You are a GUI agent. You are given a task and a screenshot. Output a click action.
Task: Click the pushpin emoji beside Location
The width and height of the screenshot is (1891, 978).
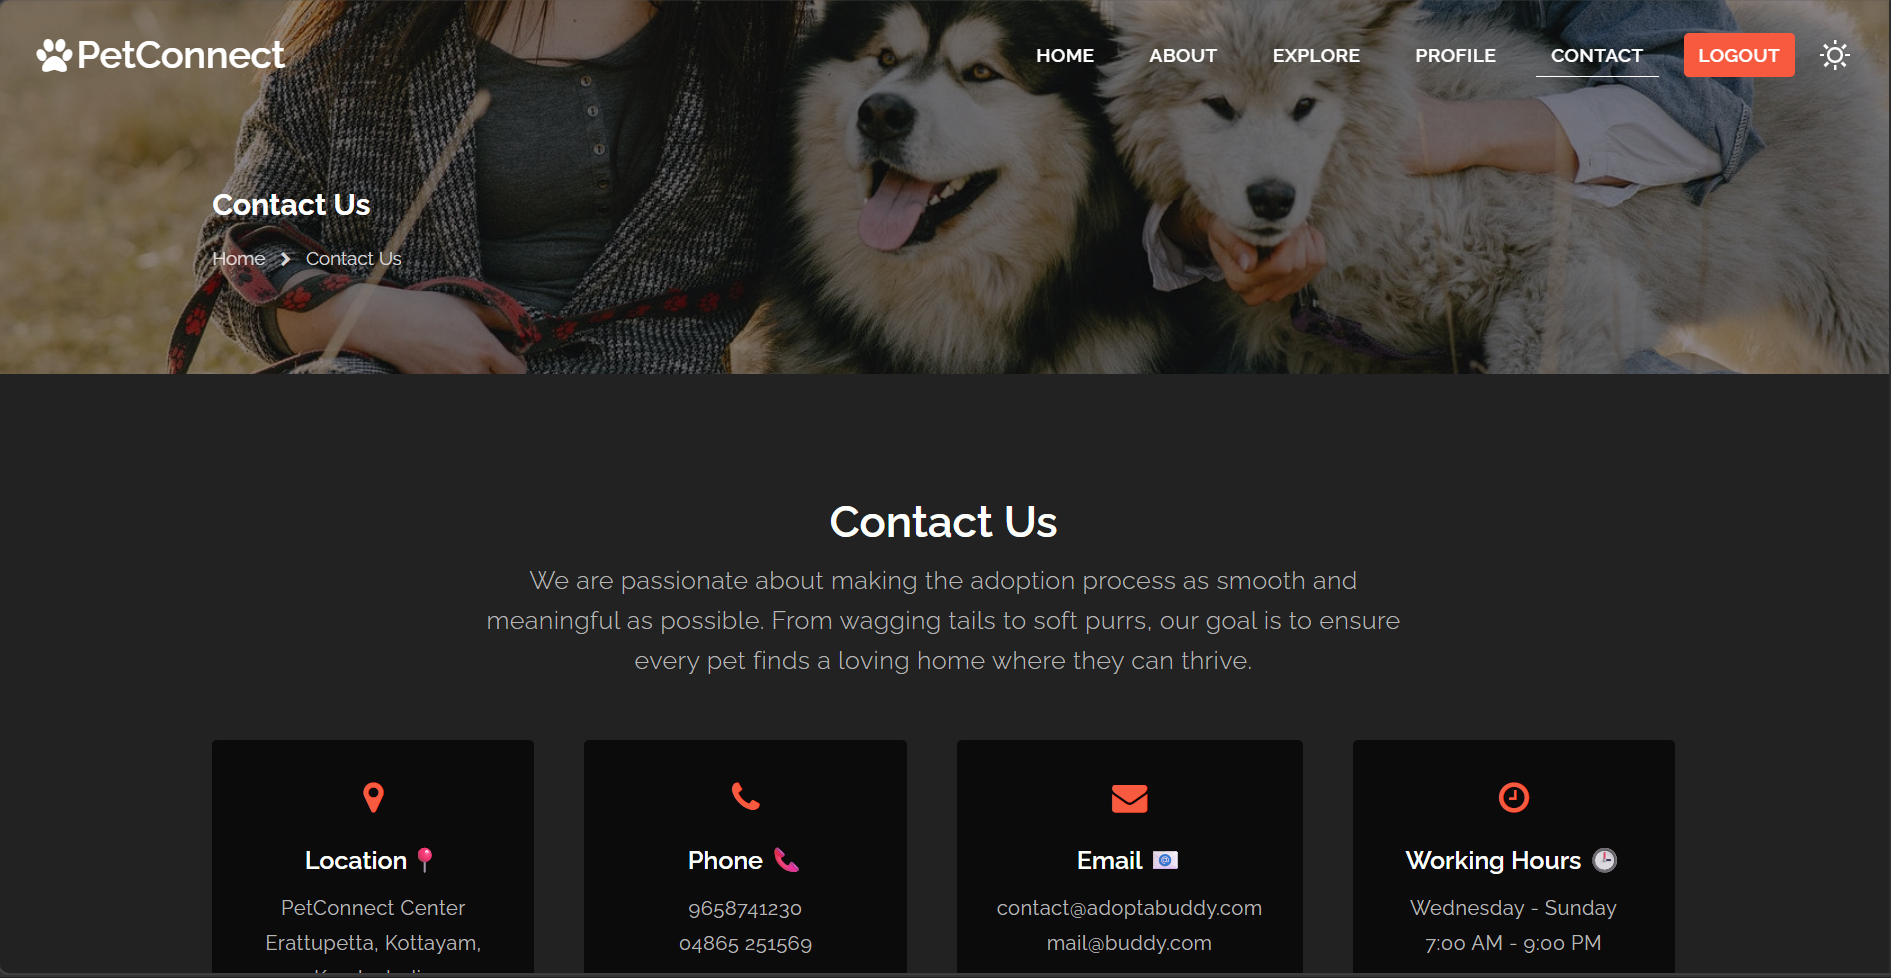coord(425,860)
